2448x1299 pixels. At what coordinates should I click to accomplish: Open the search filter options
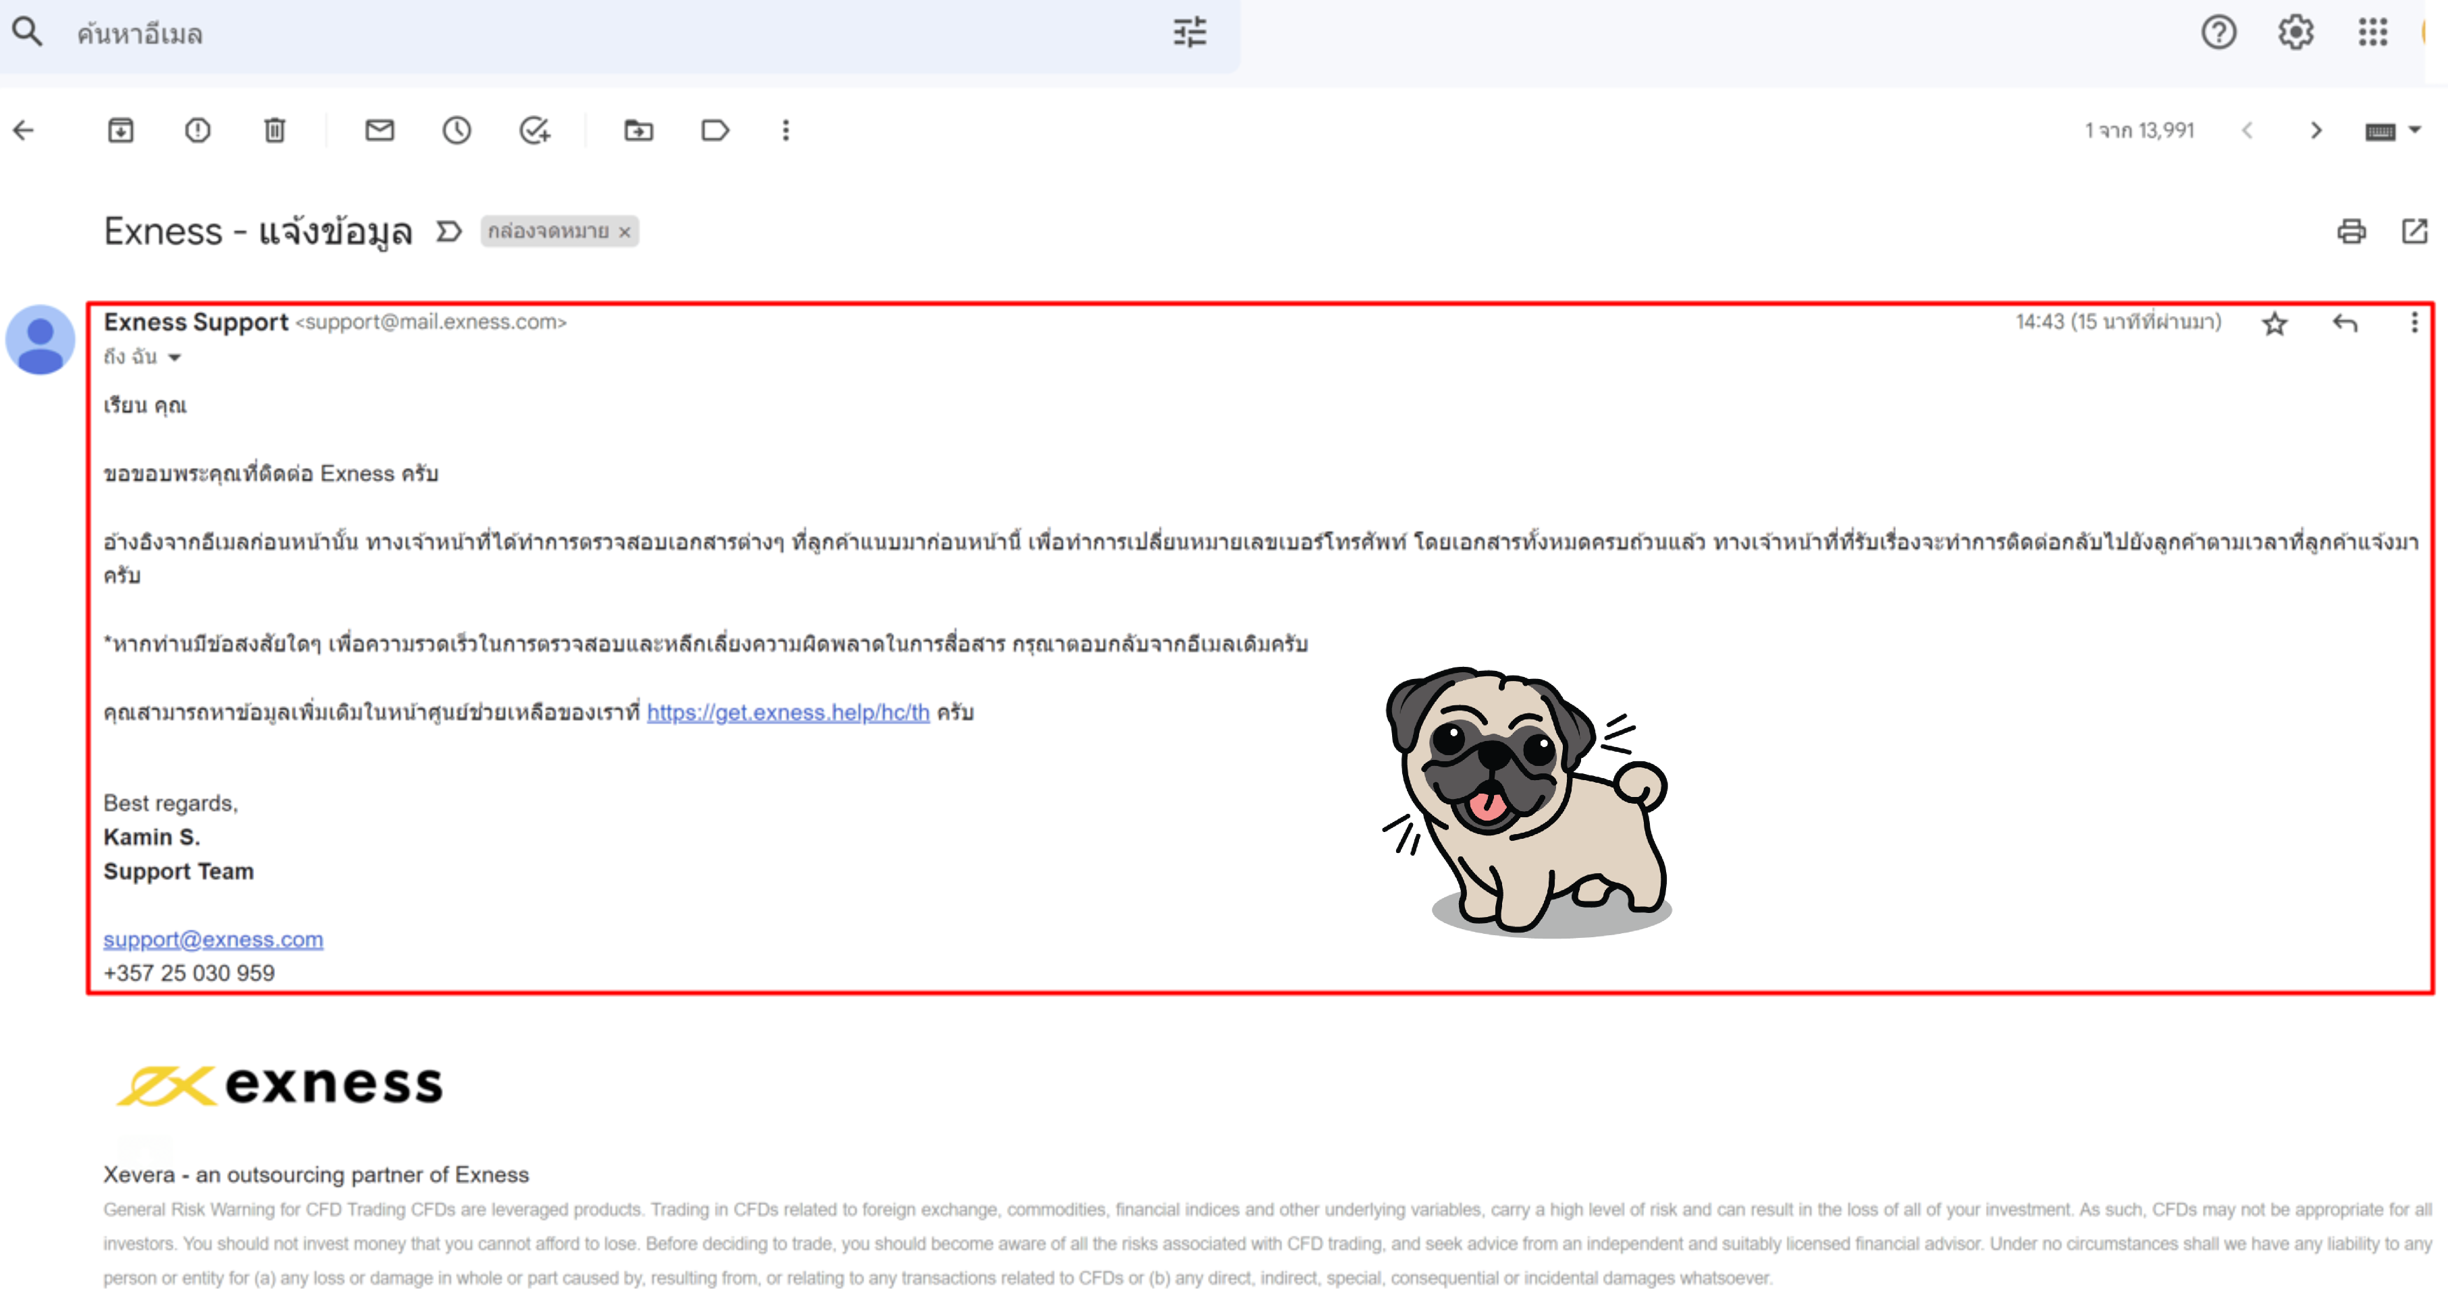[1189, 32]
